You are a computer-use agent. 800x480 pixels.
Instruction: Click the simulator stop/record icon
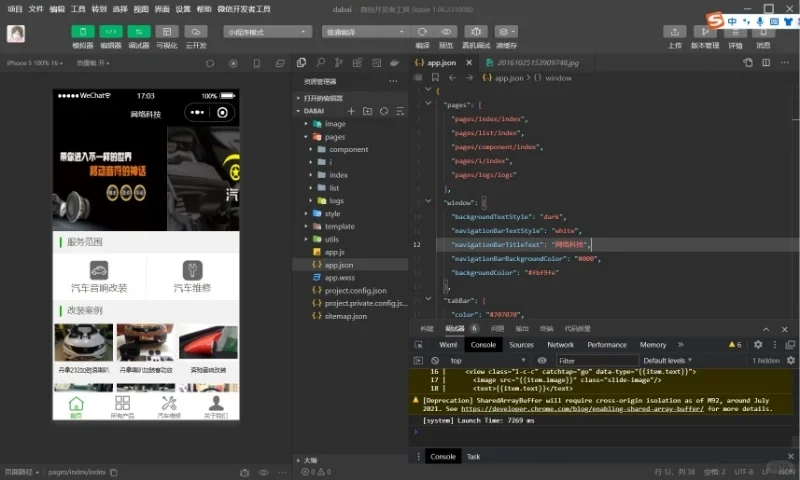(233, 63)
